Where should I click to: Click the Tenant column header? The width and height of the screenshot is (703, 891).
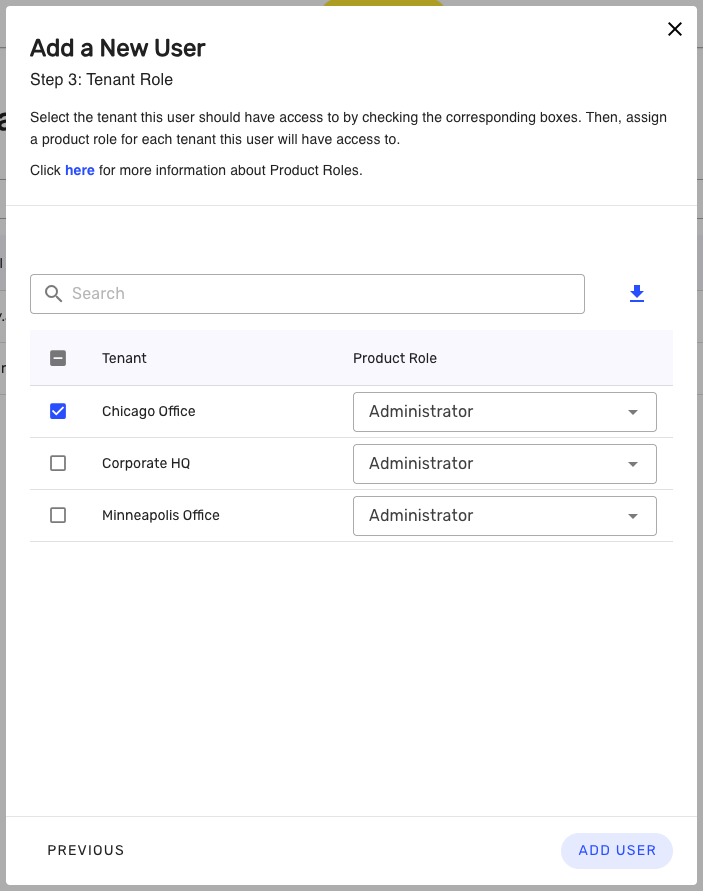(x=124, y=358)
